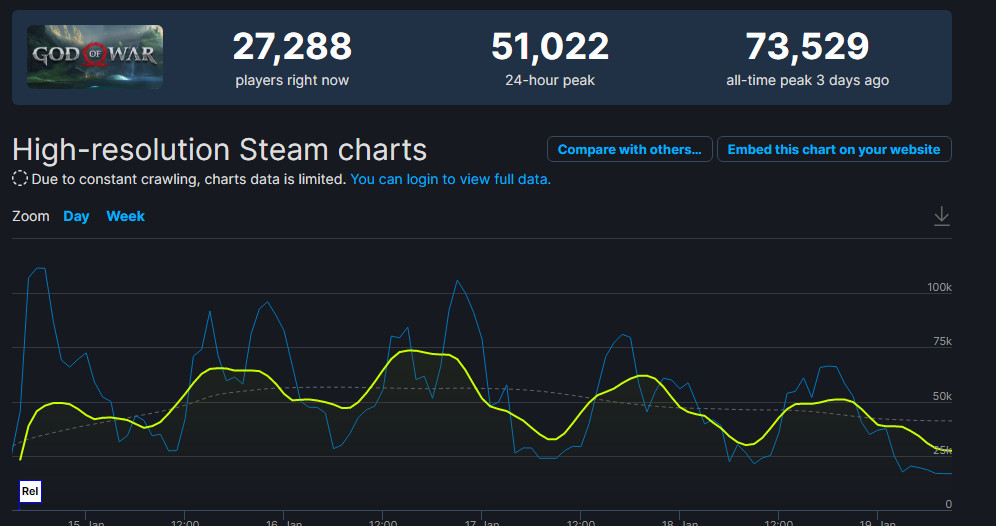Click the 75k y-axis label
This screenshot has height=526, width=996.
click(941, 342)
